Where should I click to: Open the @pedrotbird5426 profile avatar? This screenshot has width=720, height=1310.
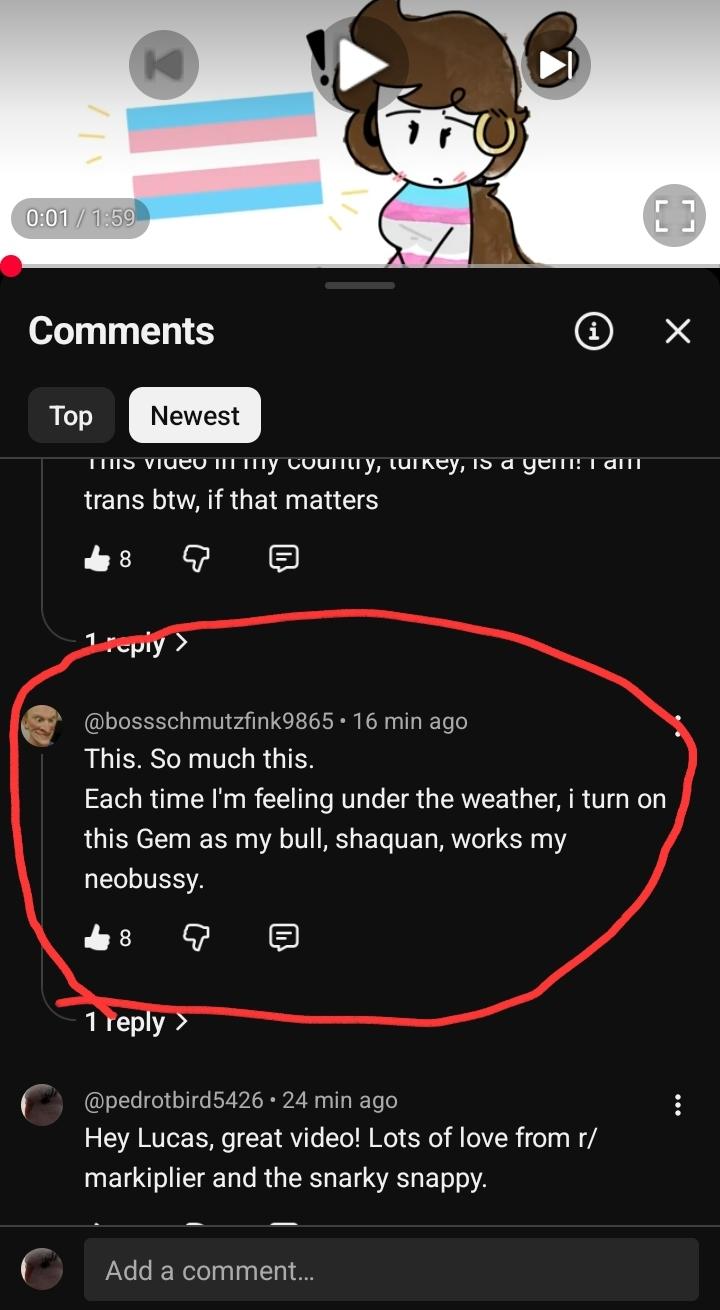[x=42, y=1104]
